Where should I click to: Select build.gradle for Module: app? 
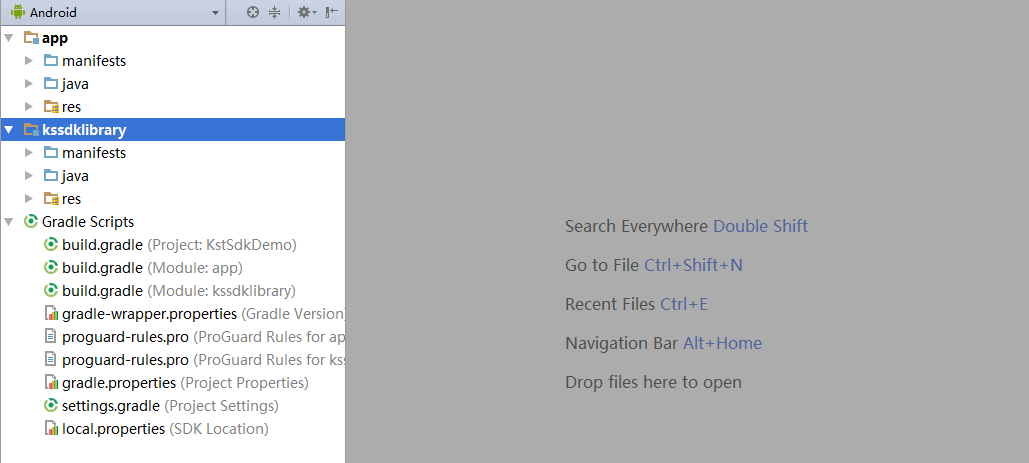[102, 268]
